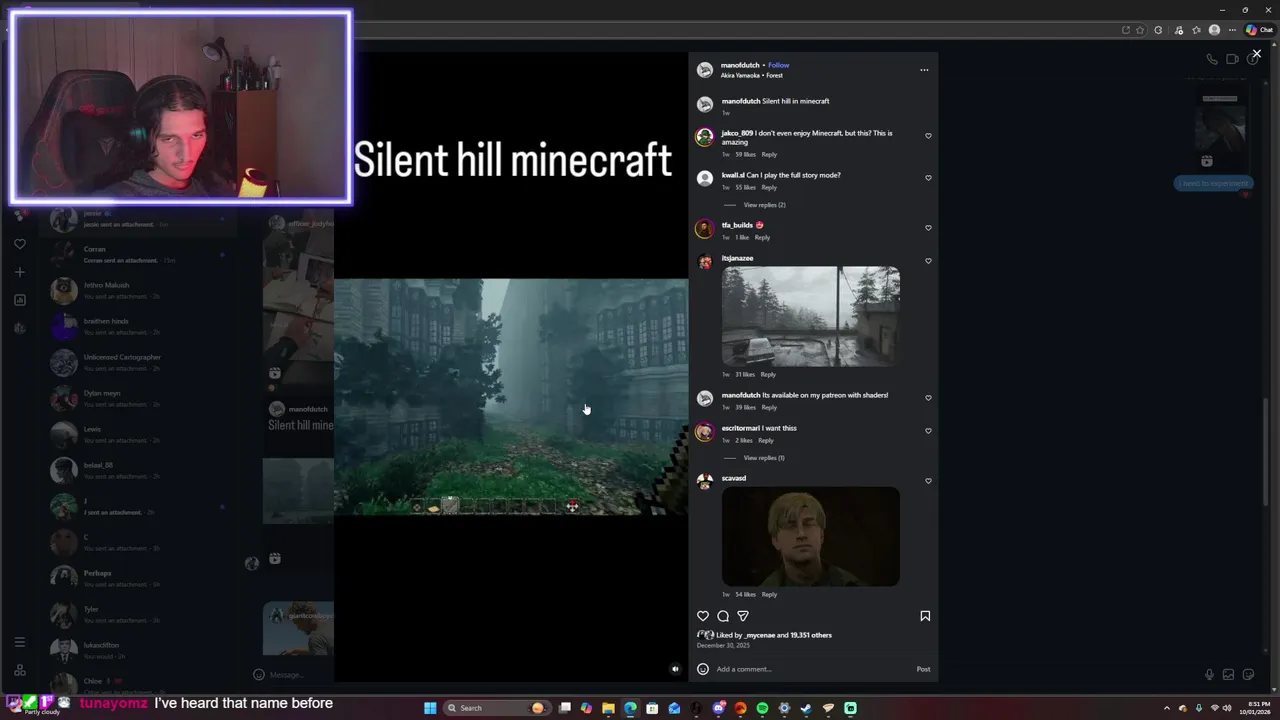The width and height of the screenshot is (1280, 720).
Task: Open manofdutch profile picture in post header
Action: 705,70
